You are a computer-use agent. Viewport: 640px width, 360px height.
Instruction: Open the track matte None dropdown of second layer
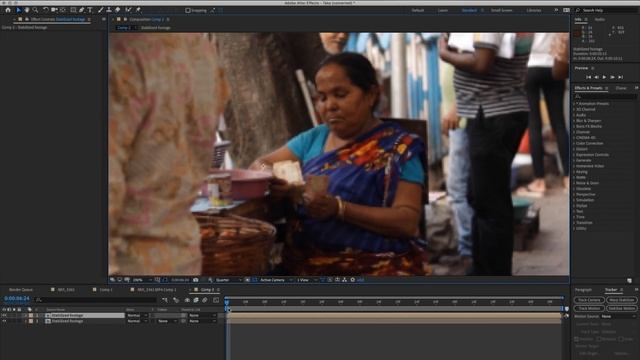[x=167, y=321]
